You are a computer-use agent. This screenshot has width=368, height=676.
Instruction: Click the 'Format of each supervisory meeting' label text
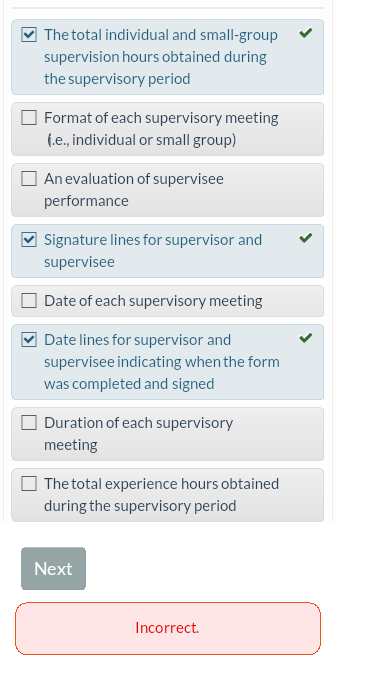point(161,128)
